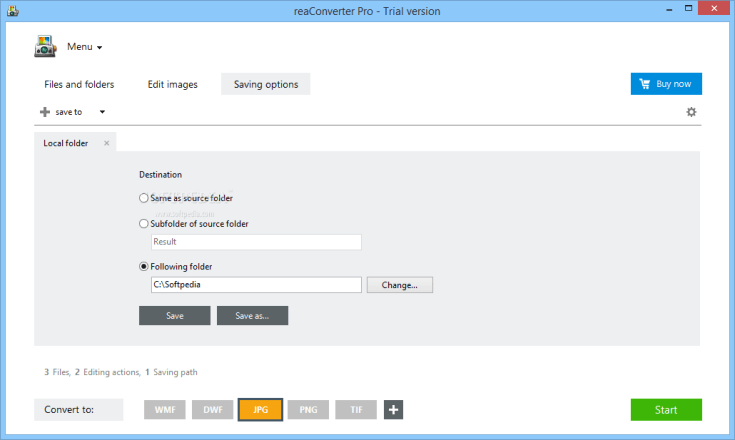Click the reaConverter app logo icon

(45, 46)
